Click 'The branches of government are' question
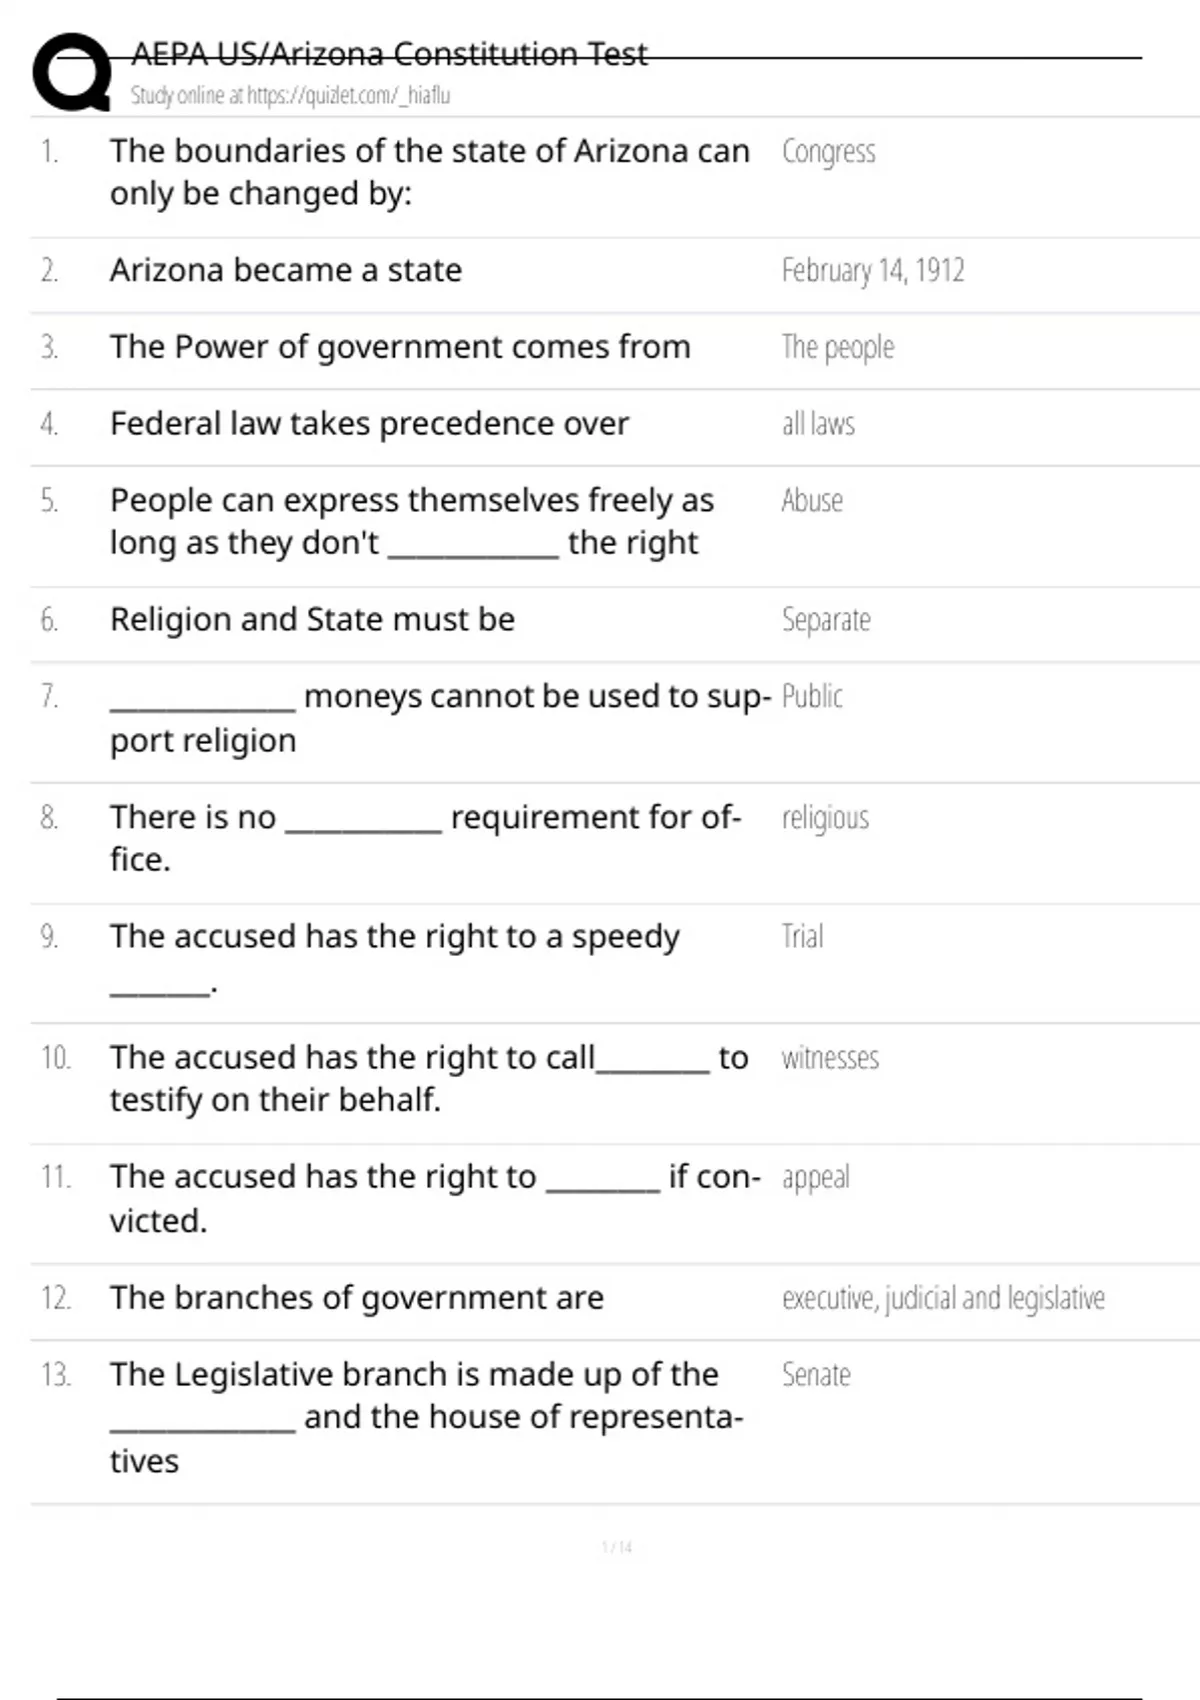 coord(357,1298)
